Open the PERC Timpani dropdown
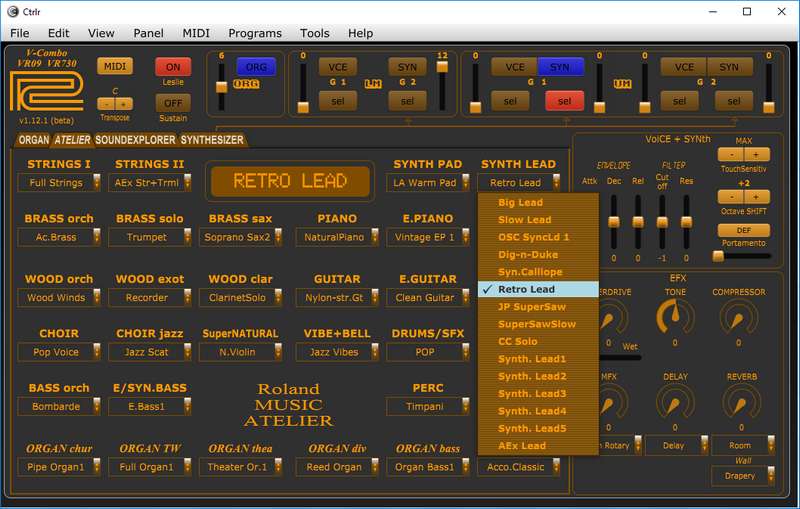 428,406
